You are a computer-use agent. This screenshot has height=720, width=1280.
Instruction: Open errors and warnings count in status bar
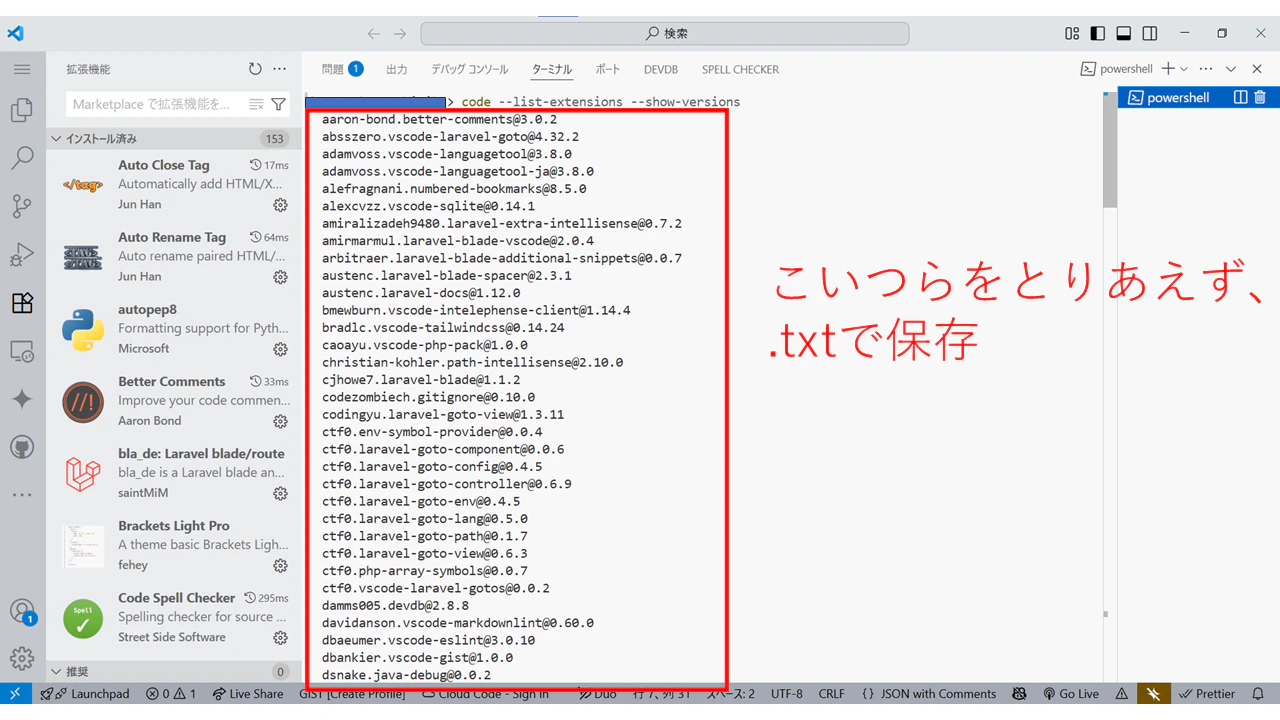click(171, 694)
